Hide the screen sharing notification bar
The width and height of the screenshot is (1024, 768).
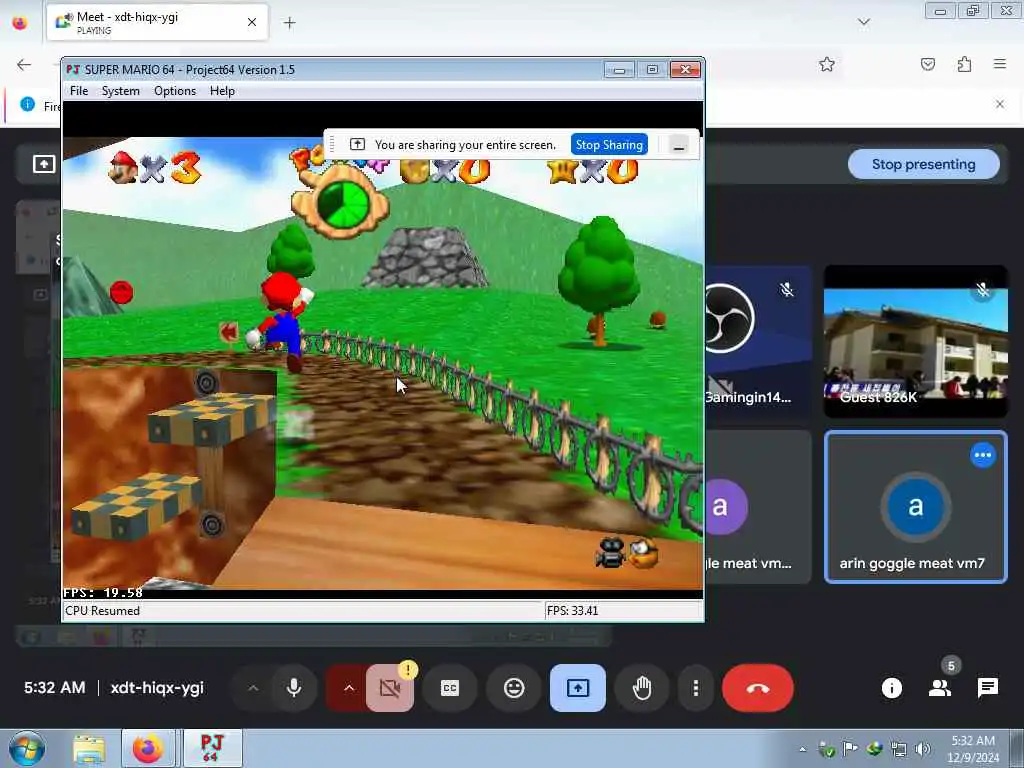[x=679, y=145]
